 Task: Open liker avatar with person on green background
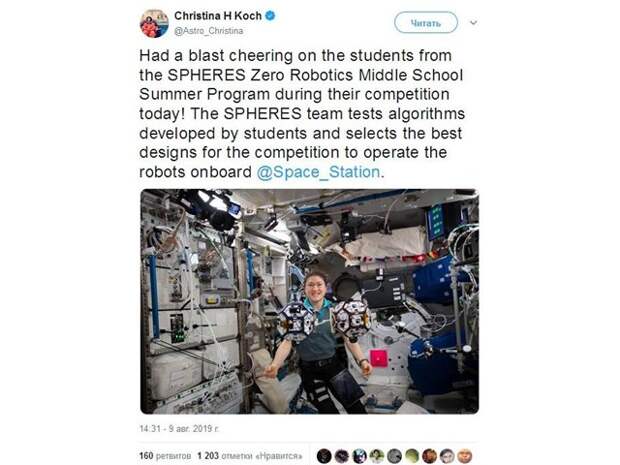tap(377, 456)
